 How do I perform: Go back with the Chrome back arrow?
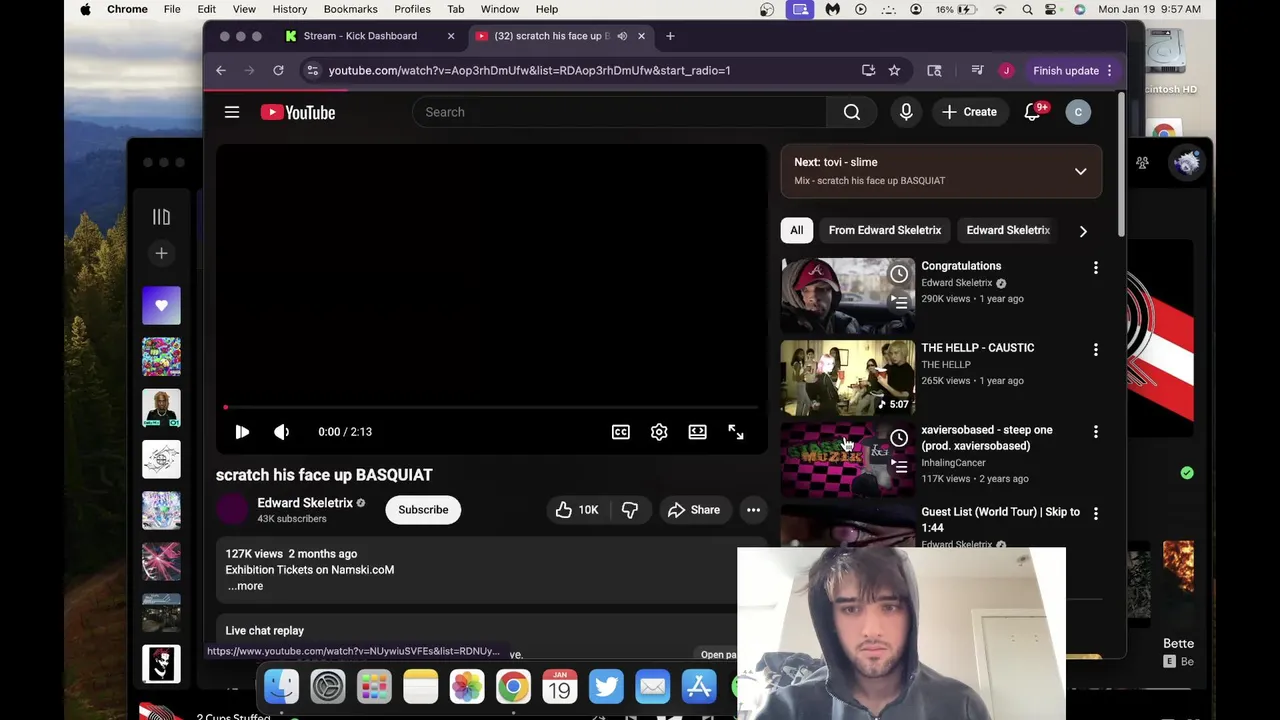tap(221, 71)
